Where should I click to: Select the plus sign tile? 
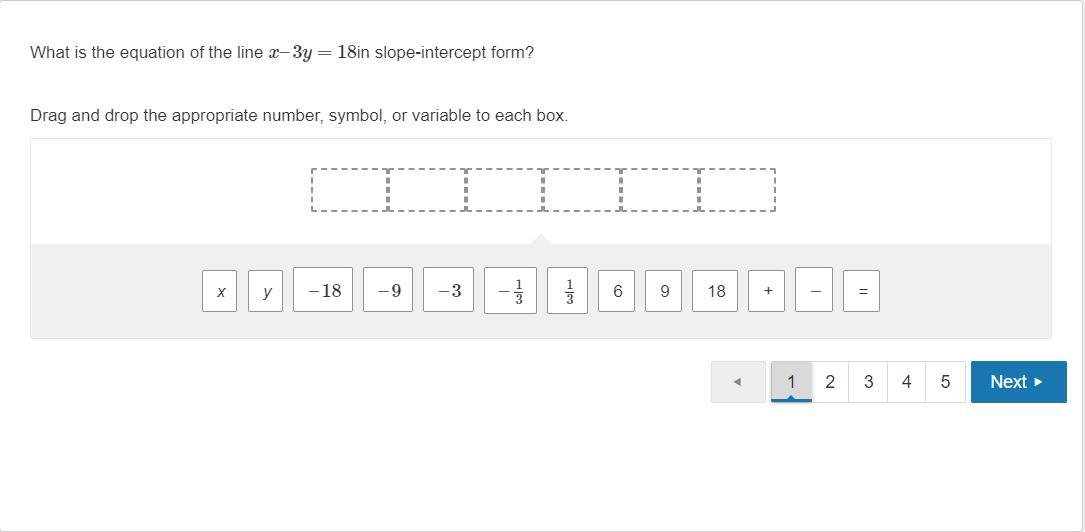tap(767, 291)
